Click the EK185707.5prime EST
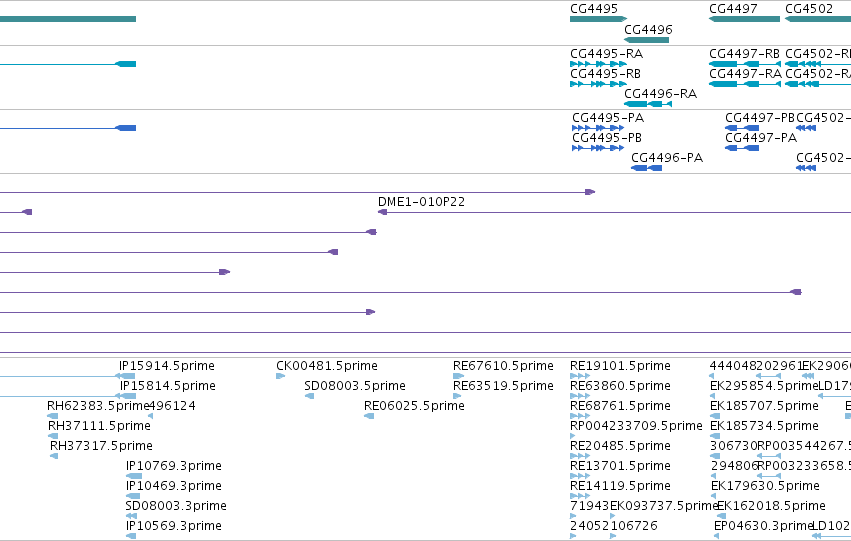The height and width of the screenshot is (541, 851). pos(715,416)
